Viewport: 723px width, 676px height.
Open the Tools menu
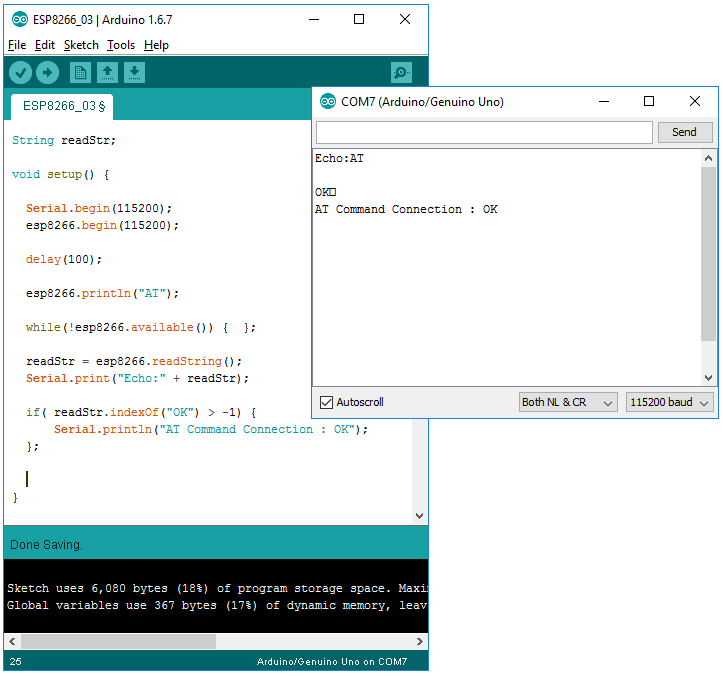pos(121,45)
